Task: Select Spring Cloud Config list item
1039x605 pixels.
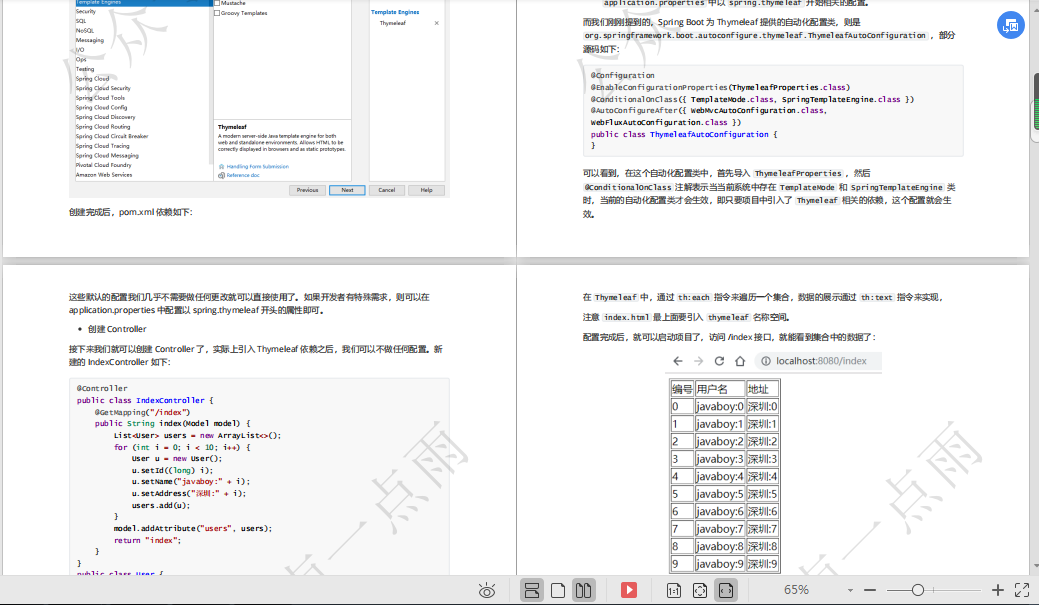Action: 101,107
